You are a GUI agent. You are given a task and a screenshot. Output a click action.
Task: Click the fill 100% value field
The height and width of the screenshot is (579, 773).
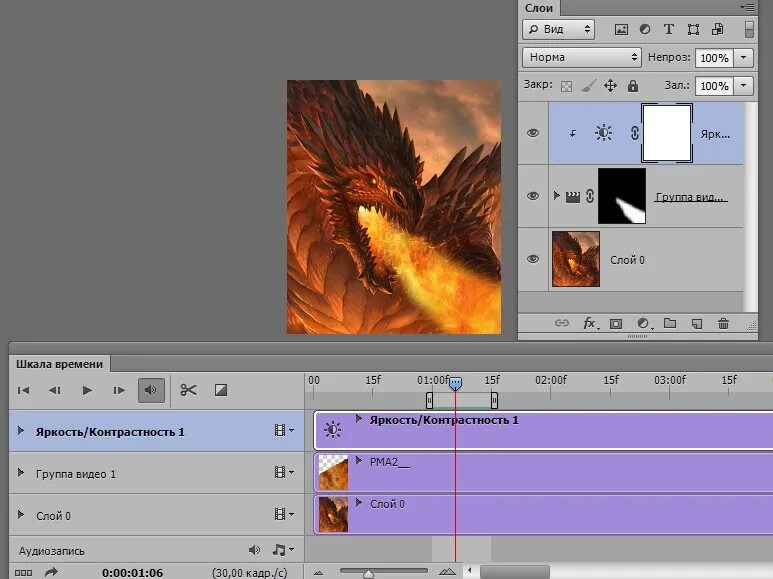click(714, 86)
